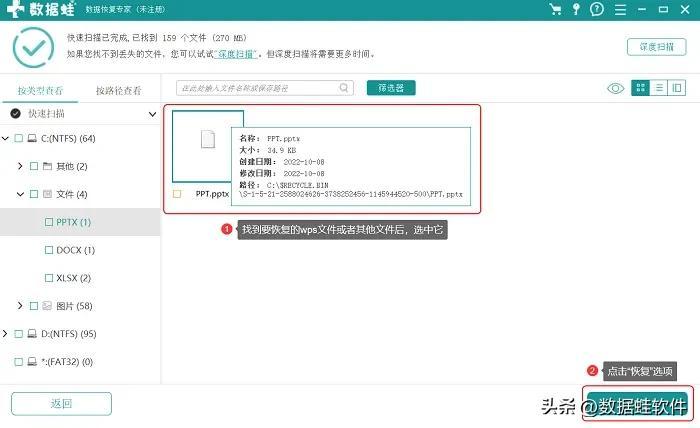Check the DOCX (1) checkbox
This screenshot has height=428, width=700.
click(x=49, y=250)
